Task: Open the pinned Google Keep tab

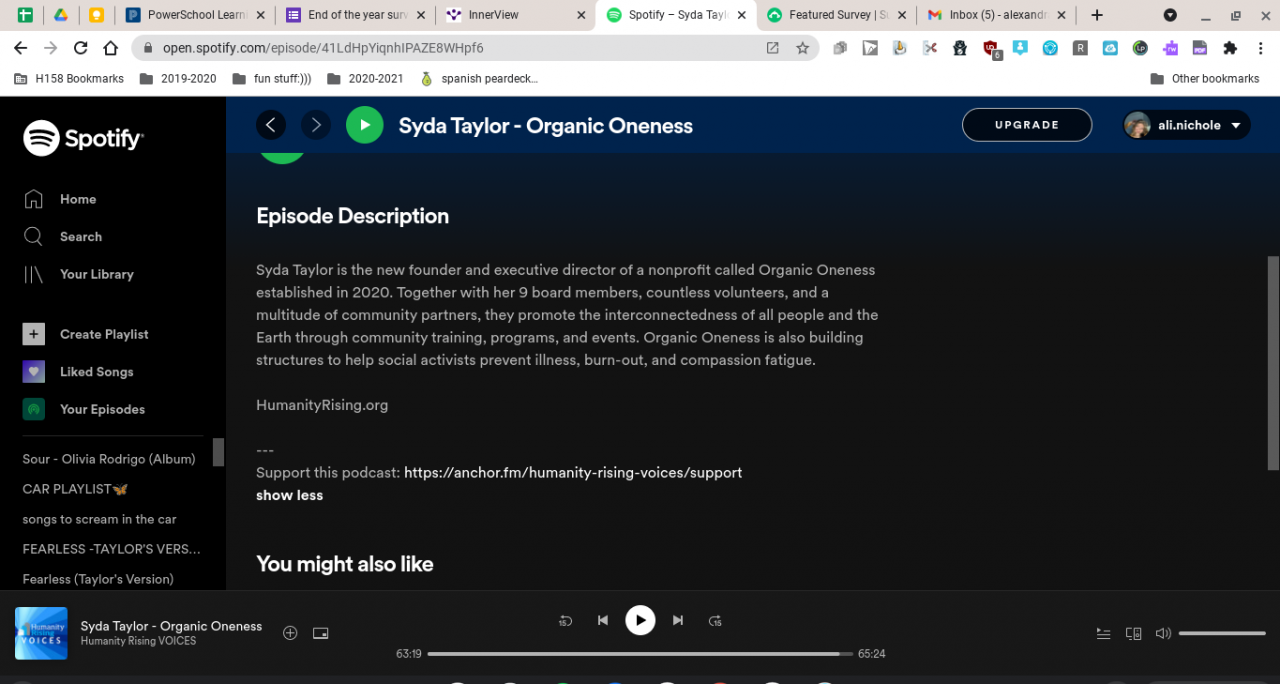Action: point(96,15)
